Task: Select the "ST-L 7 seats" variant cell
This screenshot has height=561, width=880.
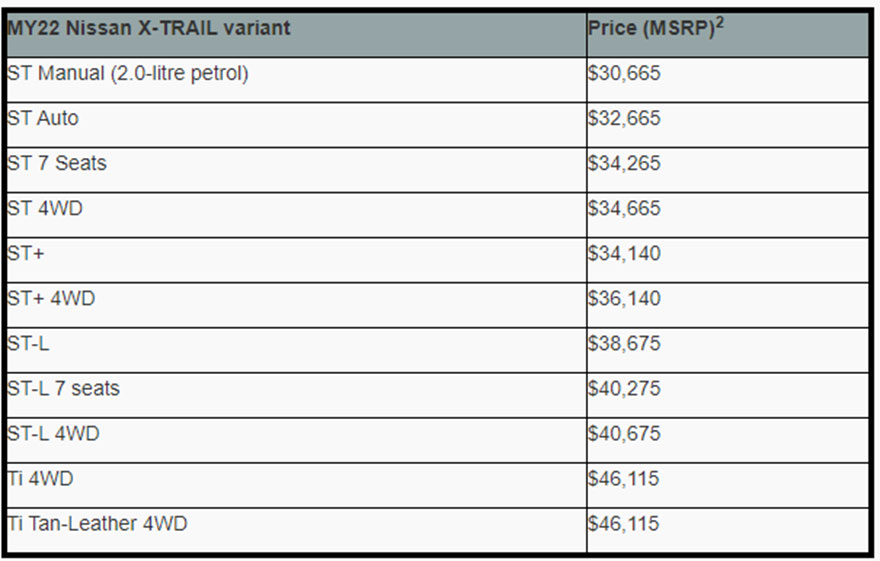Action: [x=63, y=389]
